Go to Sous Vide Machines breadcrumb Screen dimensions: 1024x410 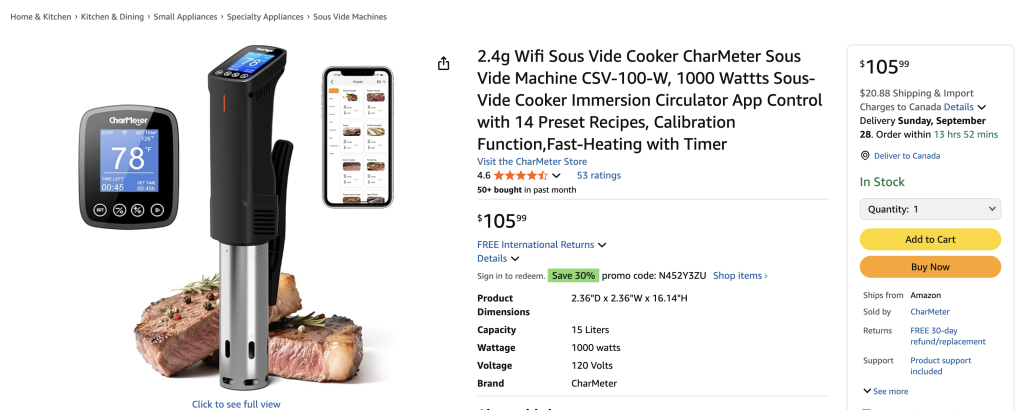pos(350,17)
